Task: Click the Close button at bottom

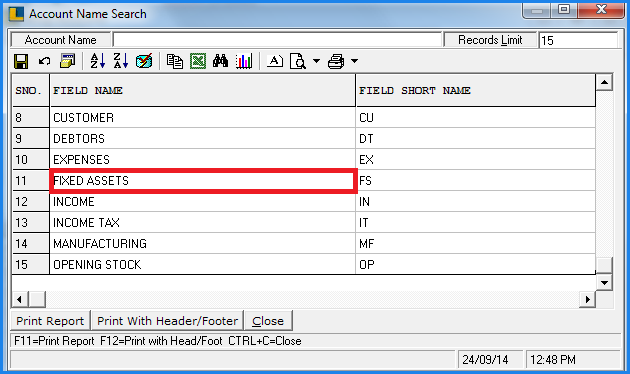Action: [268, 321]
